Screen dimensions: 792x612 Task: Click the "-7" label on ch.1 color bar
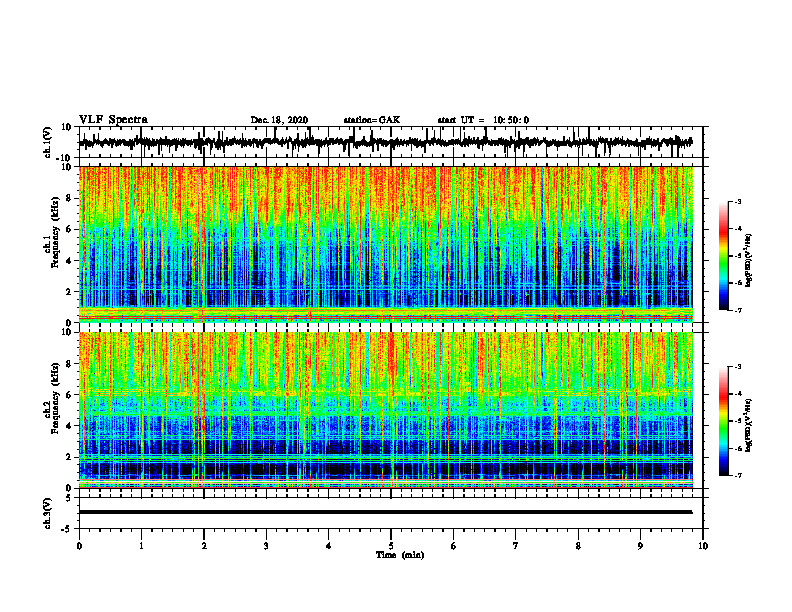738,310
